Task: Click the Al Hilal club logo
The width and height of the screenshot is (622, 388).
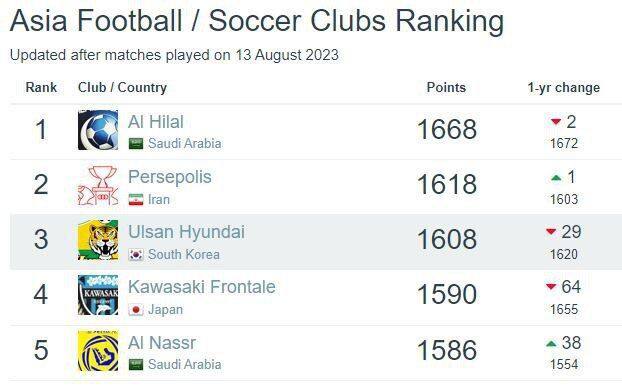Action: tap(98, 130)
